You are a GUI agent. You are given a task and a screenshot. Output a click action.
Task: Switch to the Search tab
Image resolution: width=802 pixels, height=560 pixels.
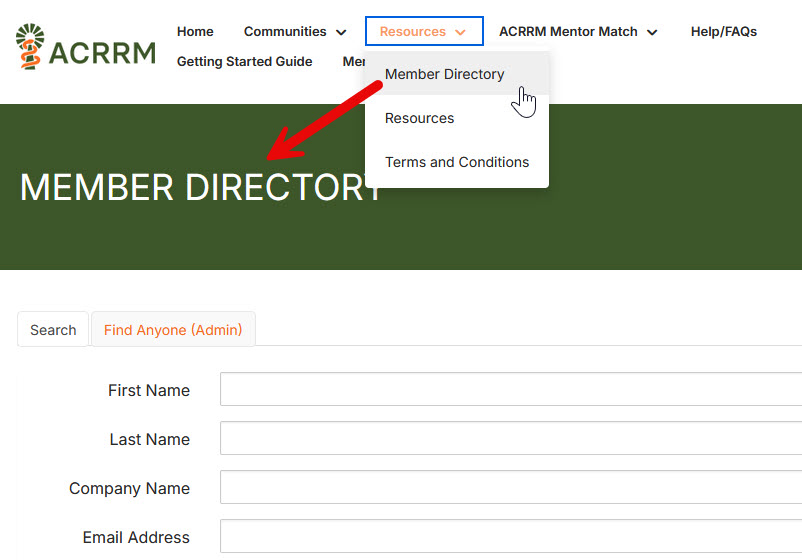(x=53, y=330)
